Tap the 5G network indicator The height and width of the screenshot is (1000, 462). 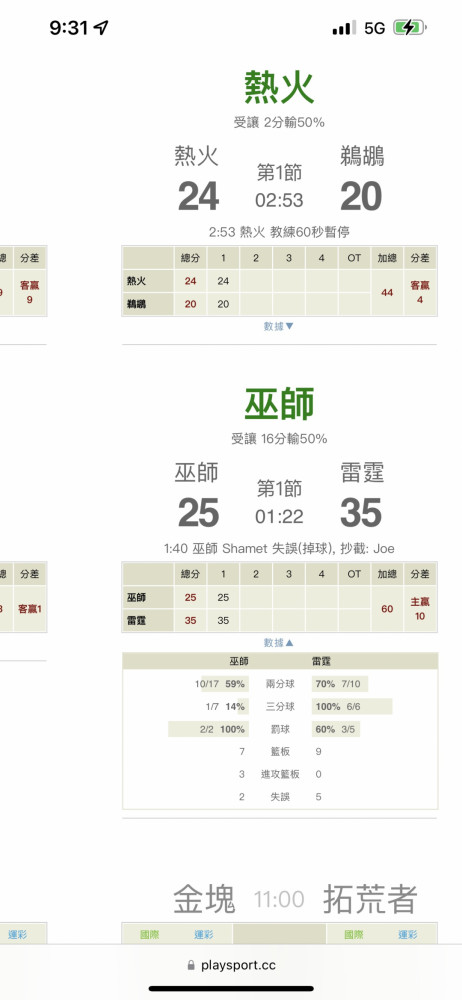point(375,28)
